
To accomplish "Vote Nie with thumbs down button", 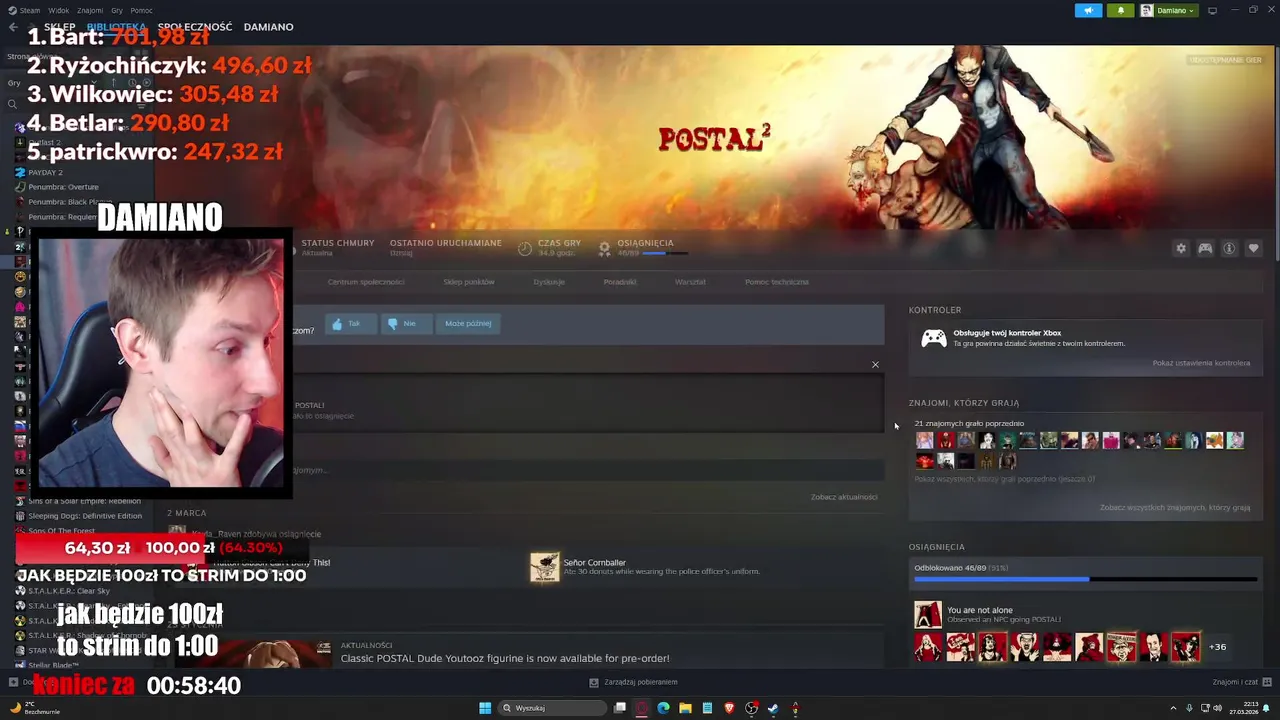I will (405, 323).
